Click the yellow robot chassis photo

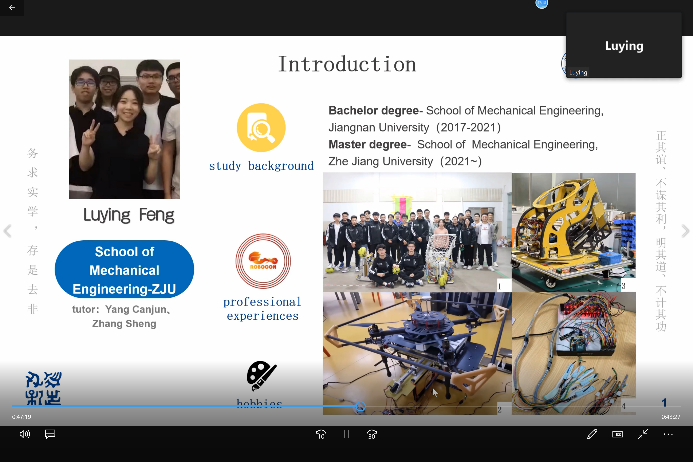pyautogui.click(x=573, y=232)
